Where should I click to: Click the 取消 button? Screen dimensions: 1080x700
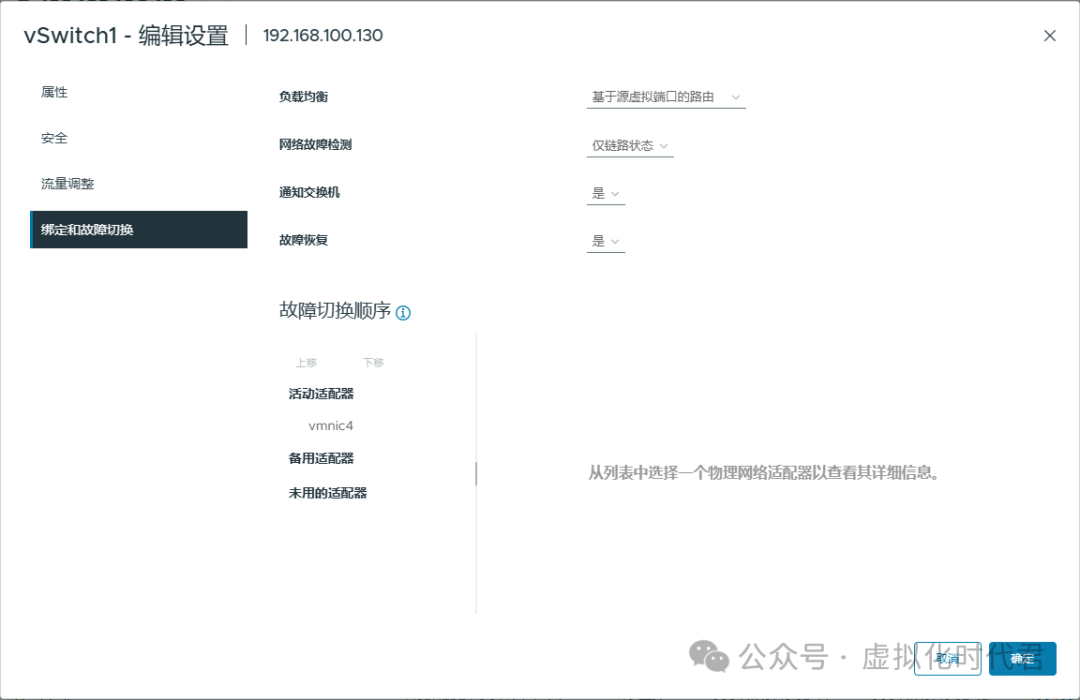click(947, 658)
